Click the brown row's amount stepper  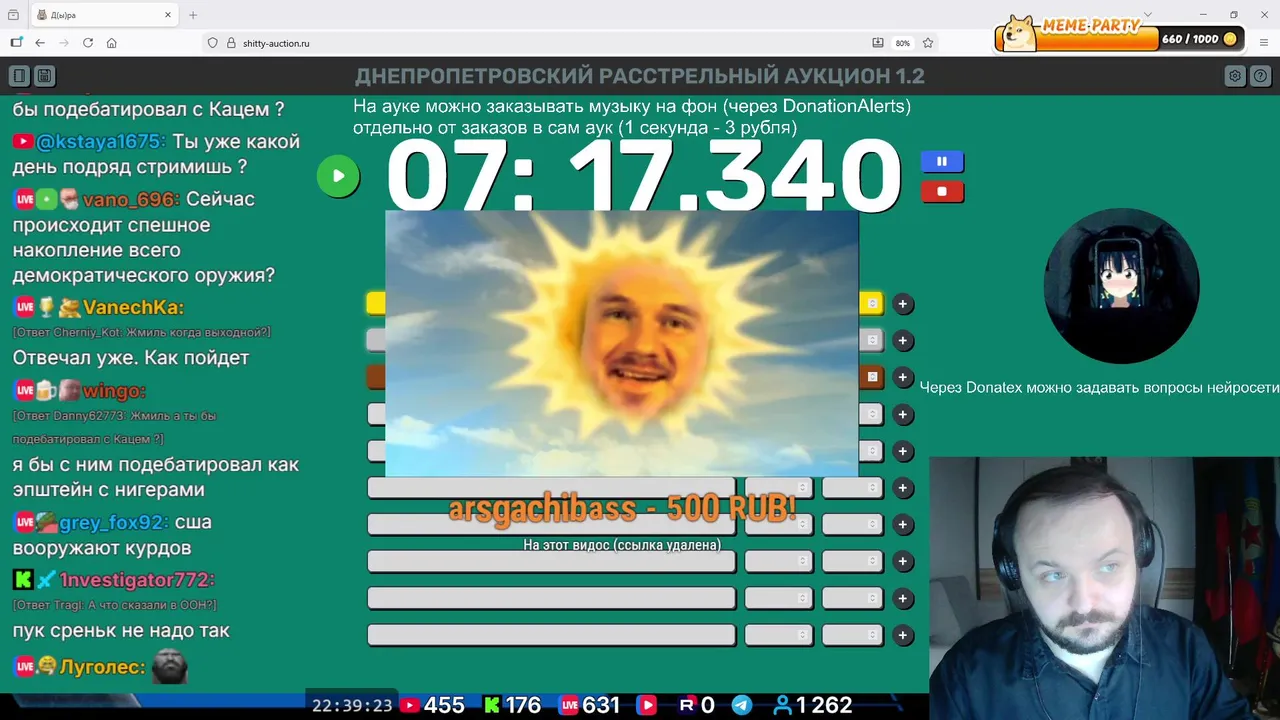pos(872,377)
